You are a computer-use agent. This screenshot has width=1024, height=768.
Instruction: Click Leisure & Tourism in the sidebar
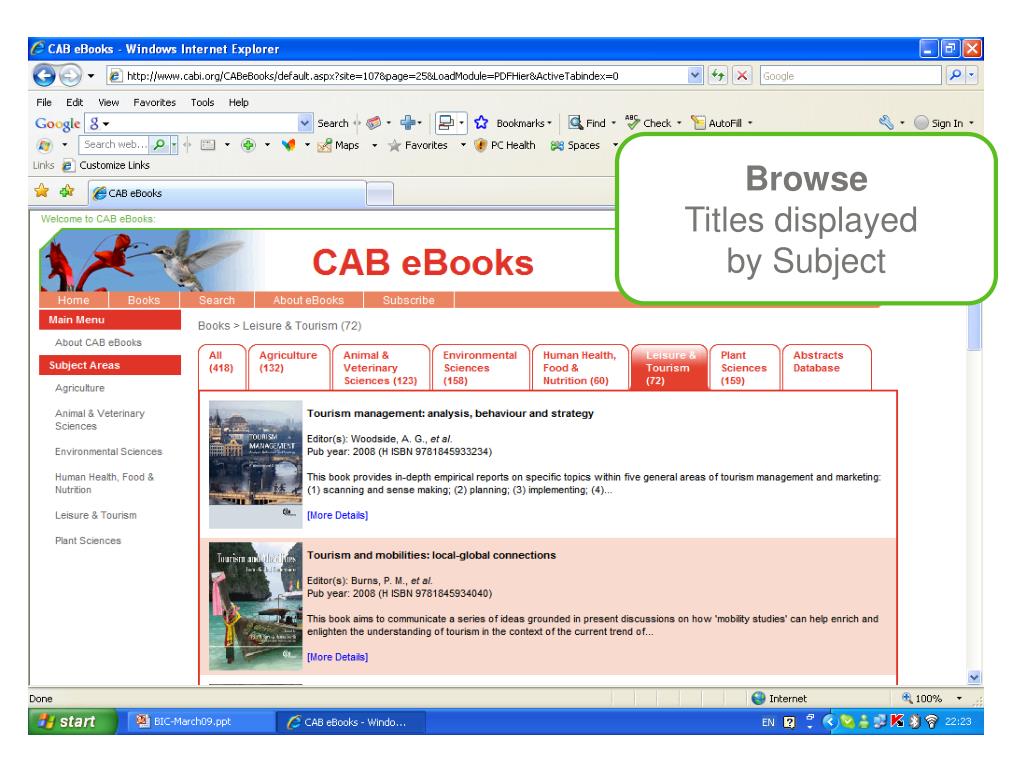96,515
